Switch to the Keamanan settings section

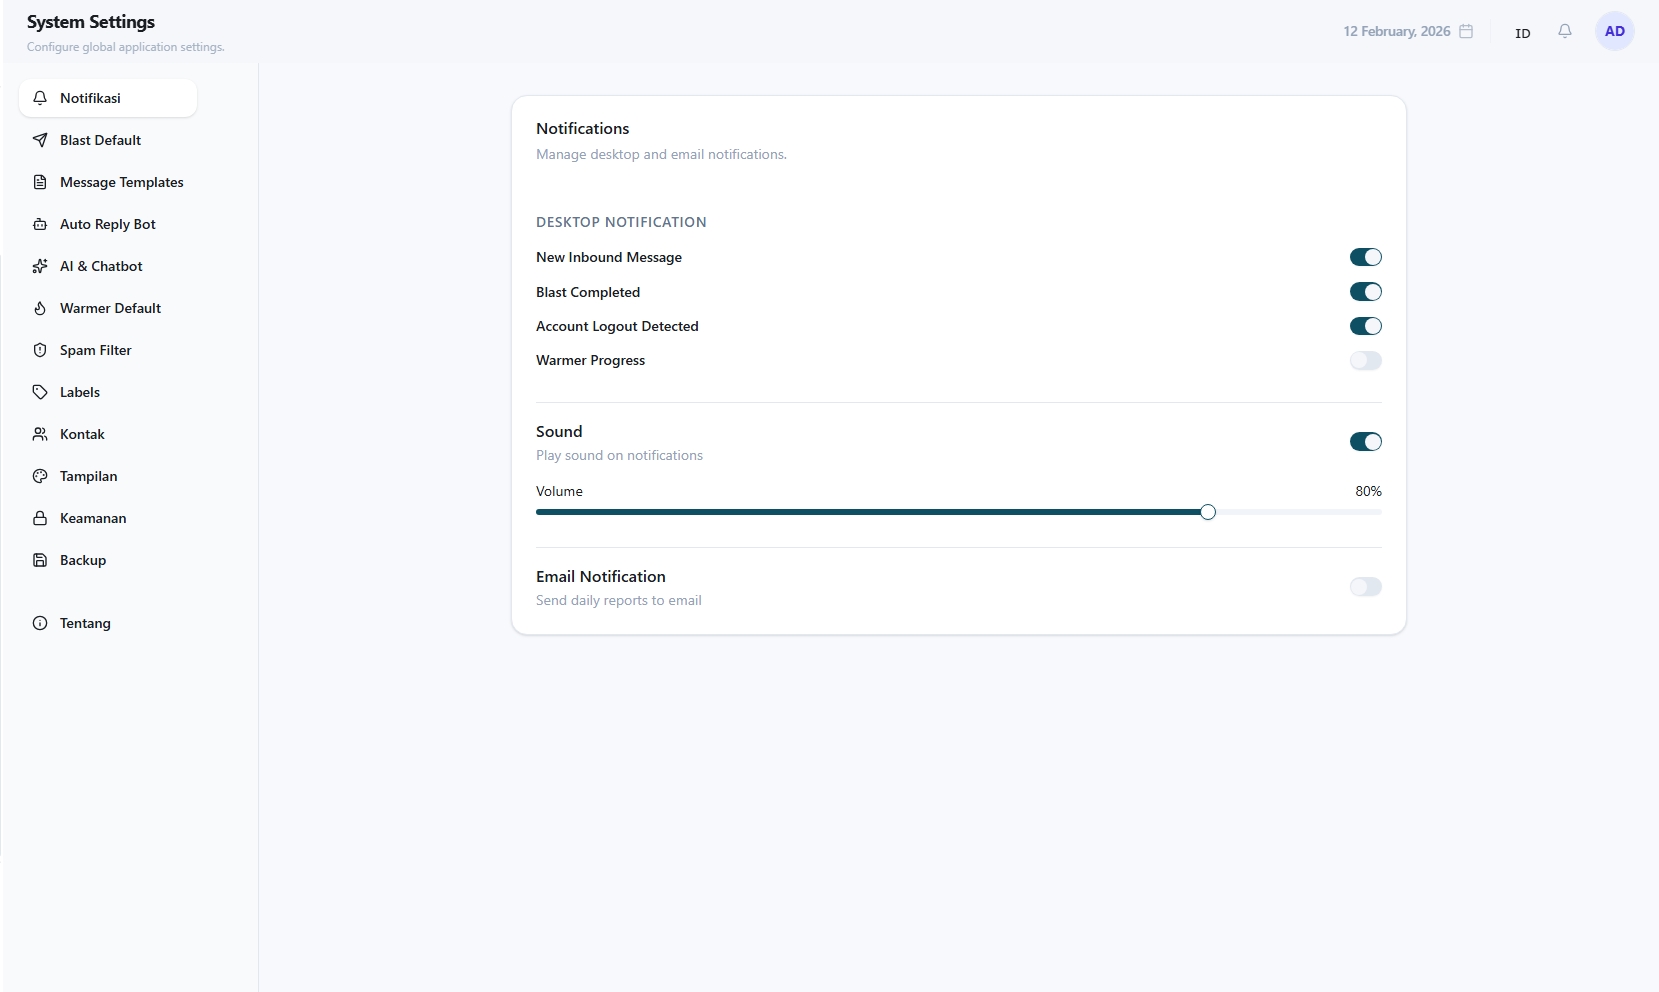[x=93, y=518]
